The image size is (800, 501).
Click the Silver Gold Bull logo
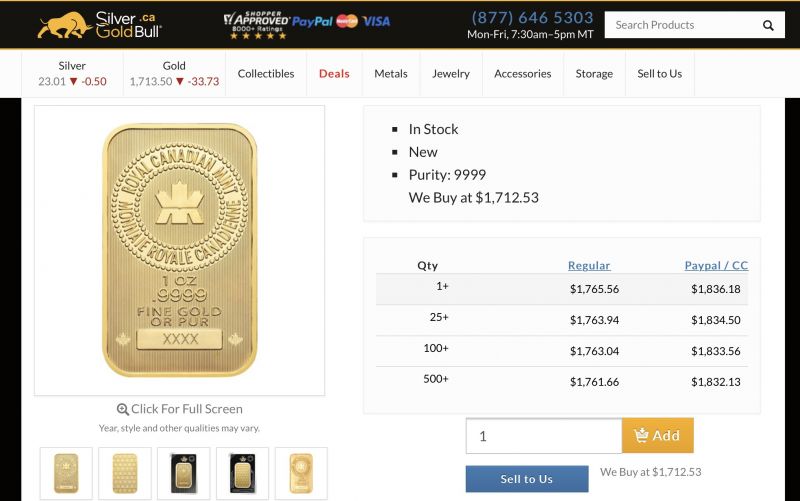(x=99, y=25)
